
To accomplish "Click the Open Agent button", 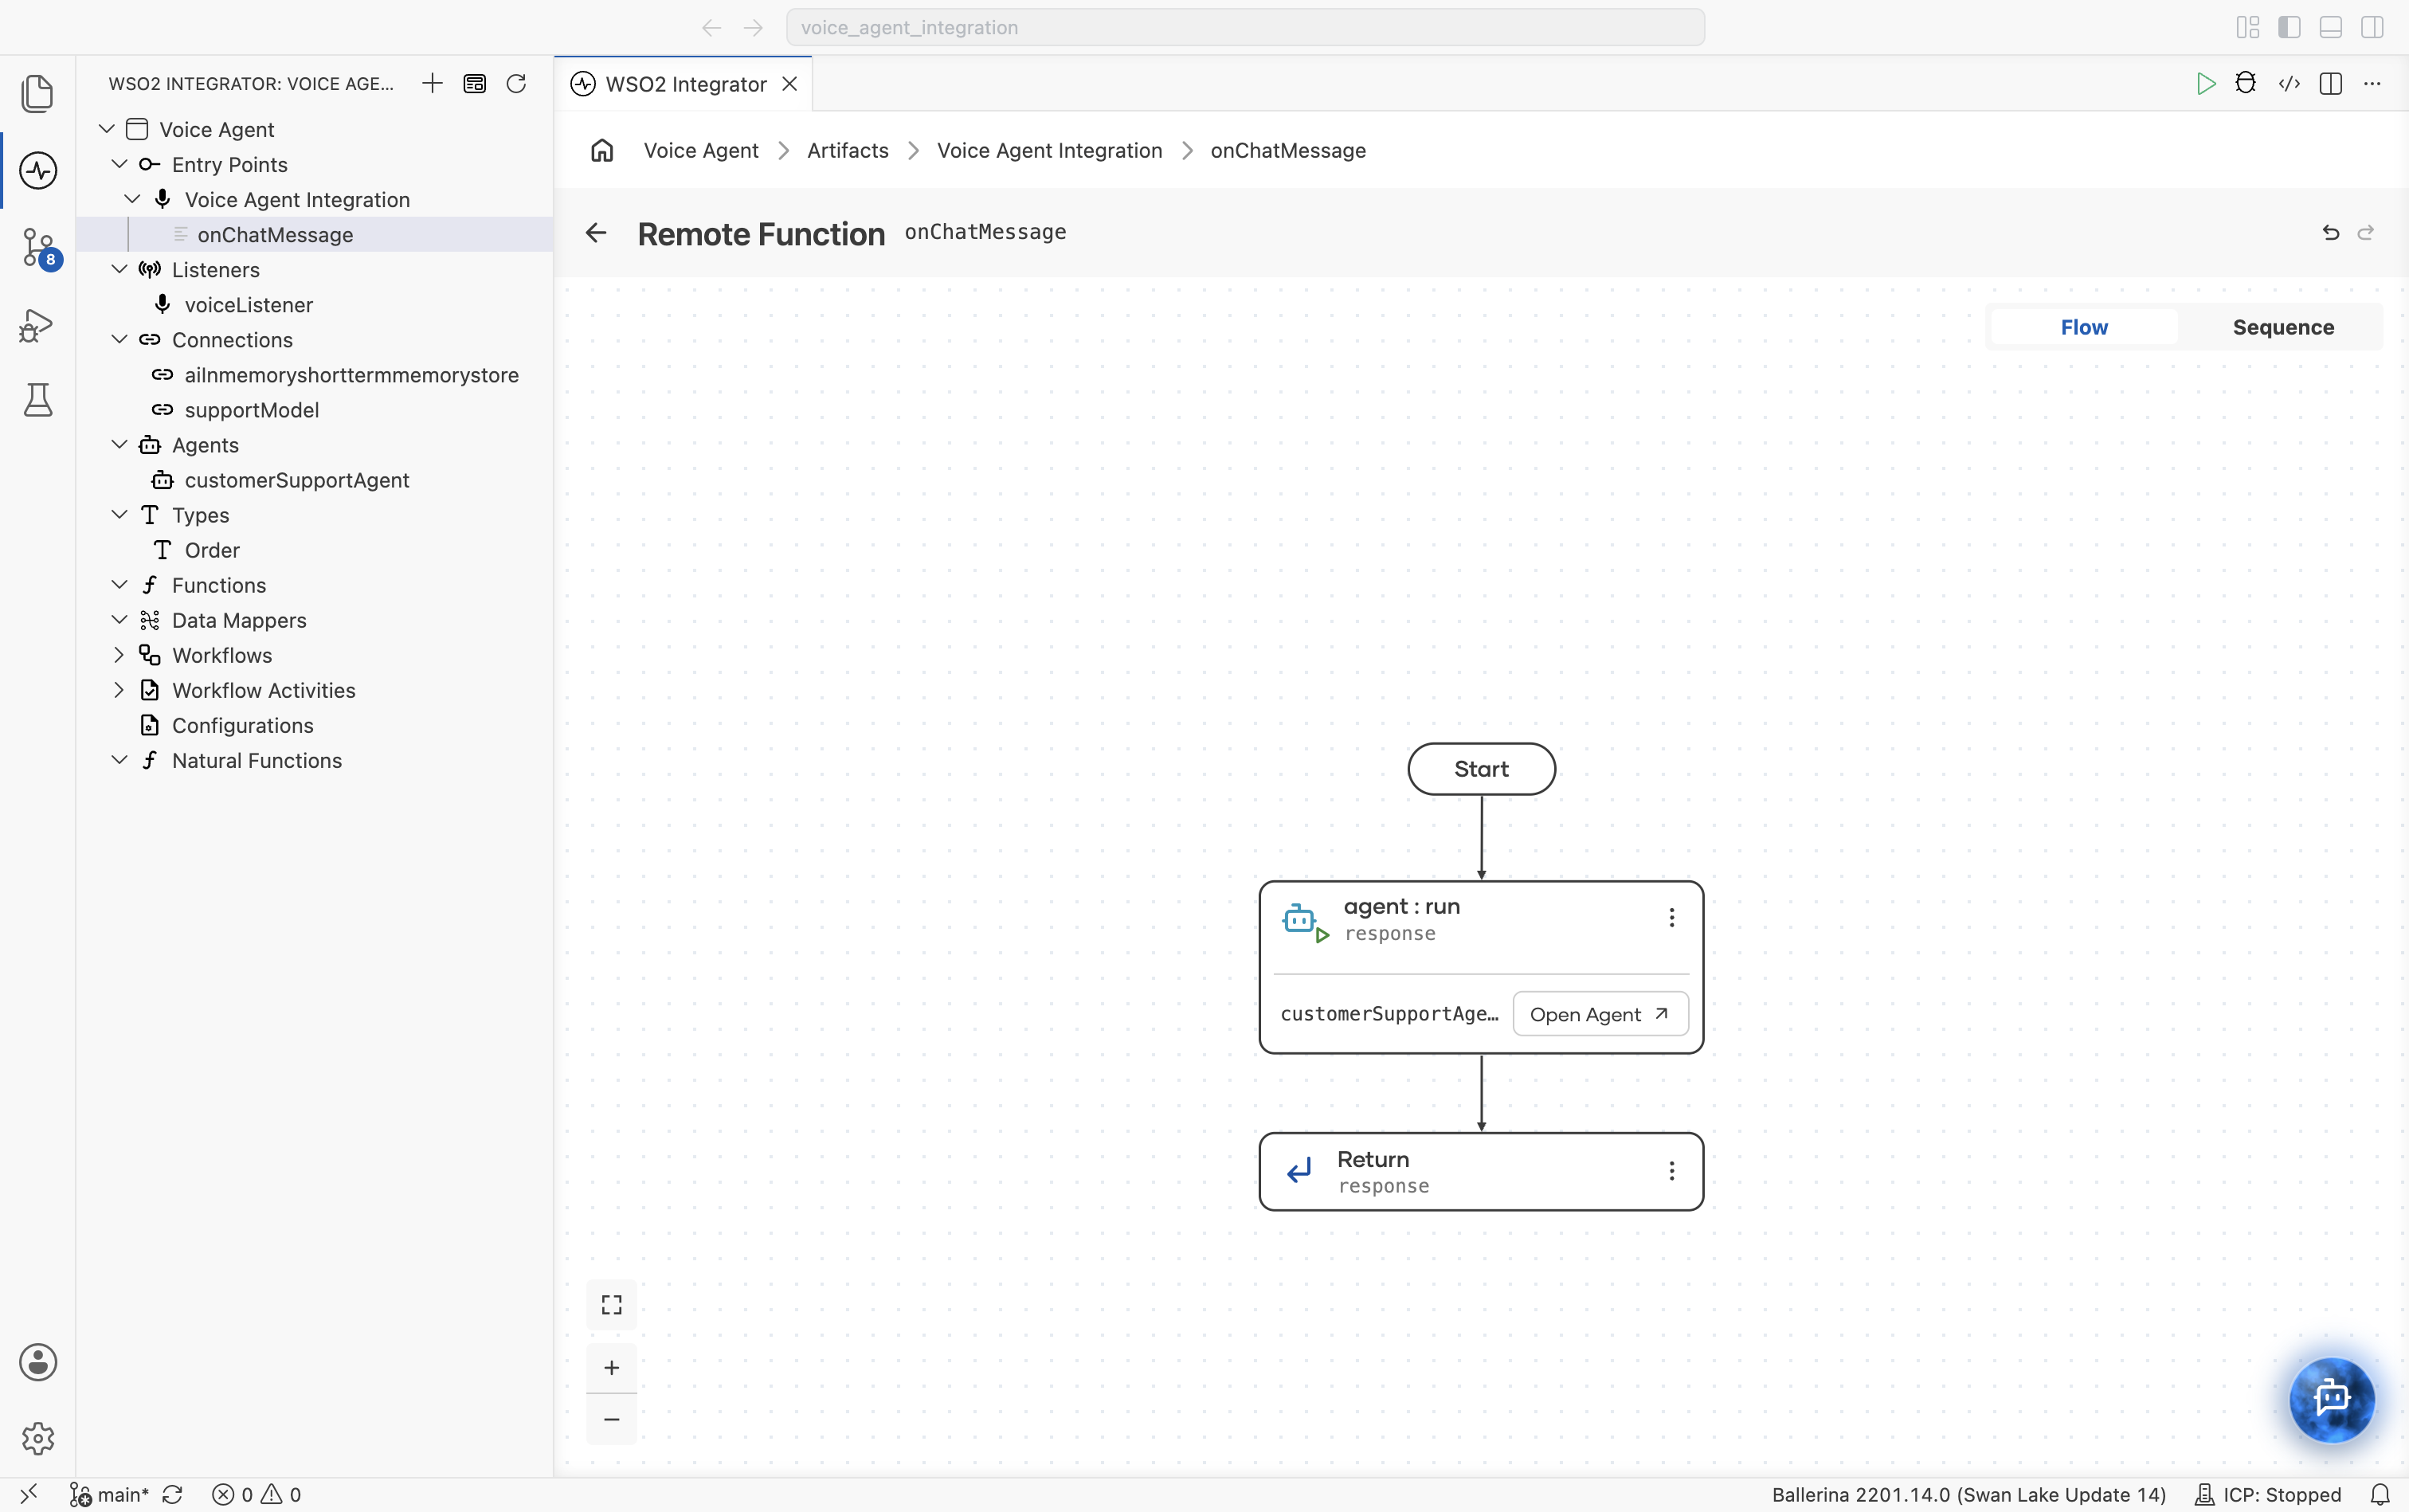I will tap(1600, 1014).
